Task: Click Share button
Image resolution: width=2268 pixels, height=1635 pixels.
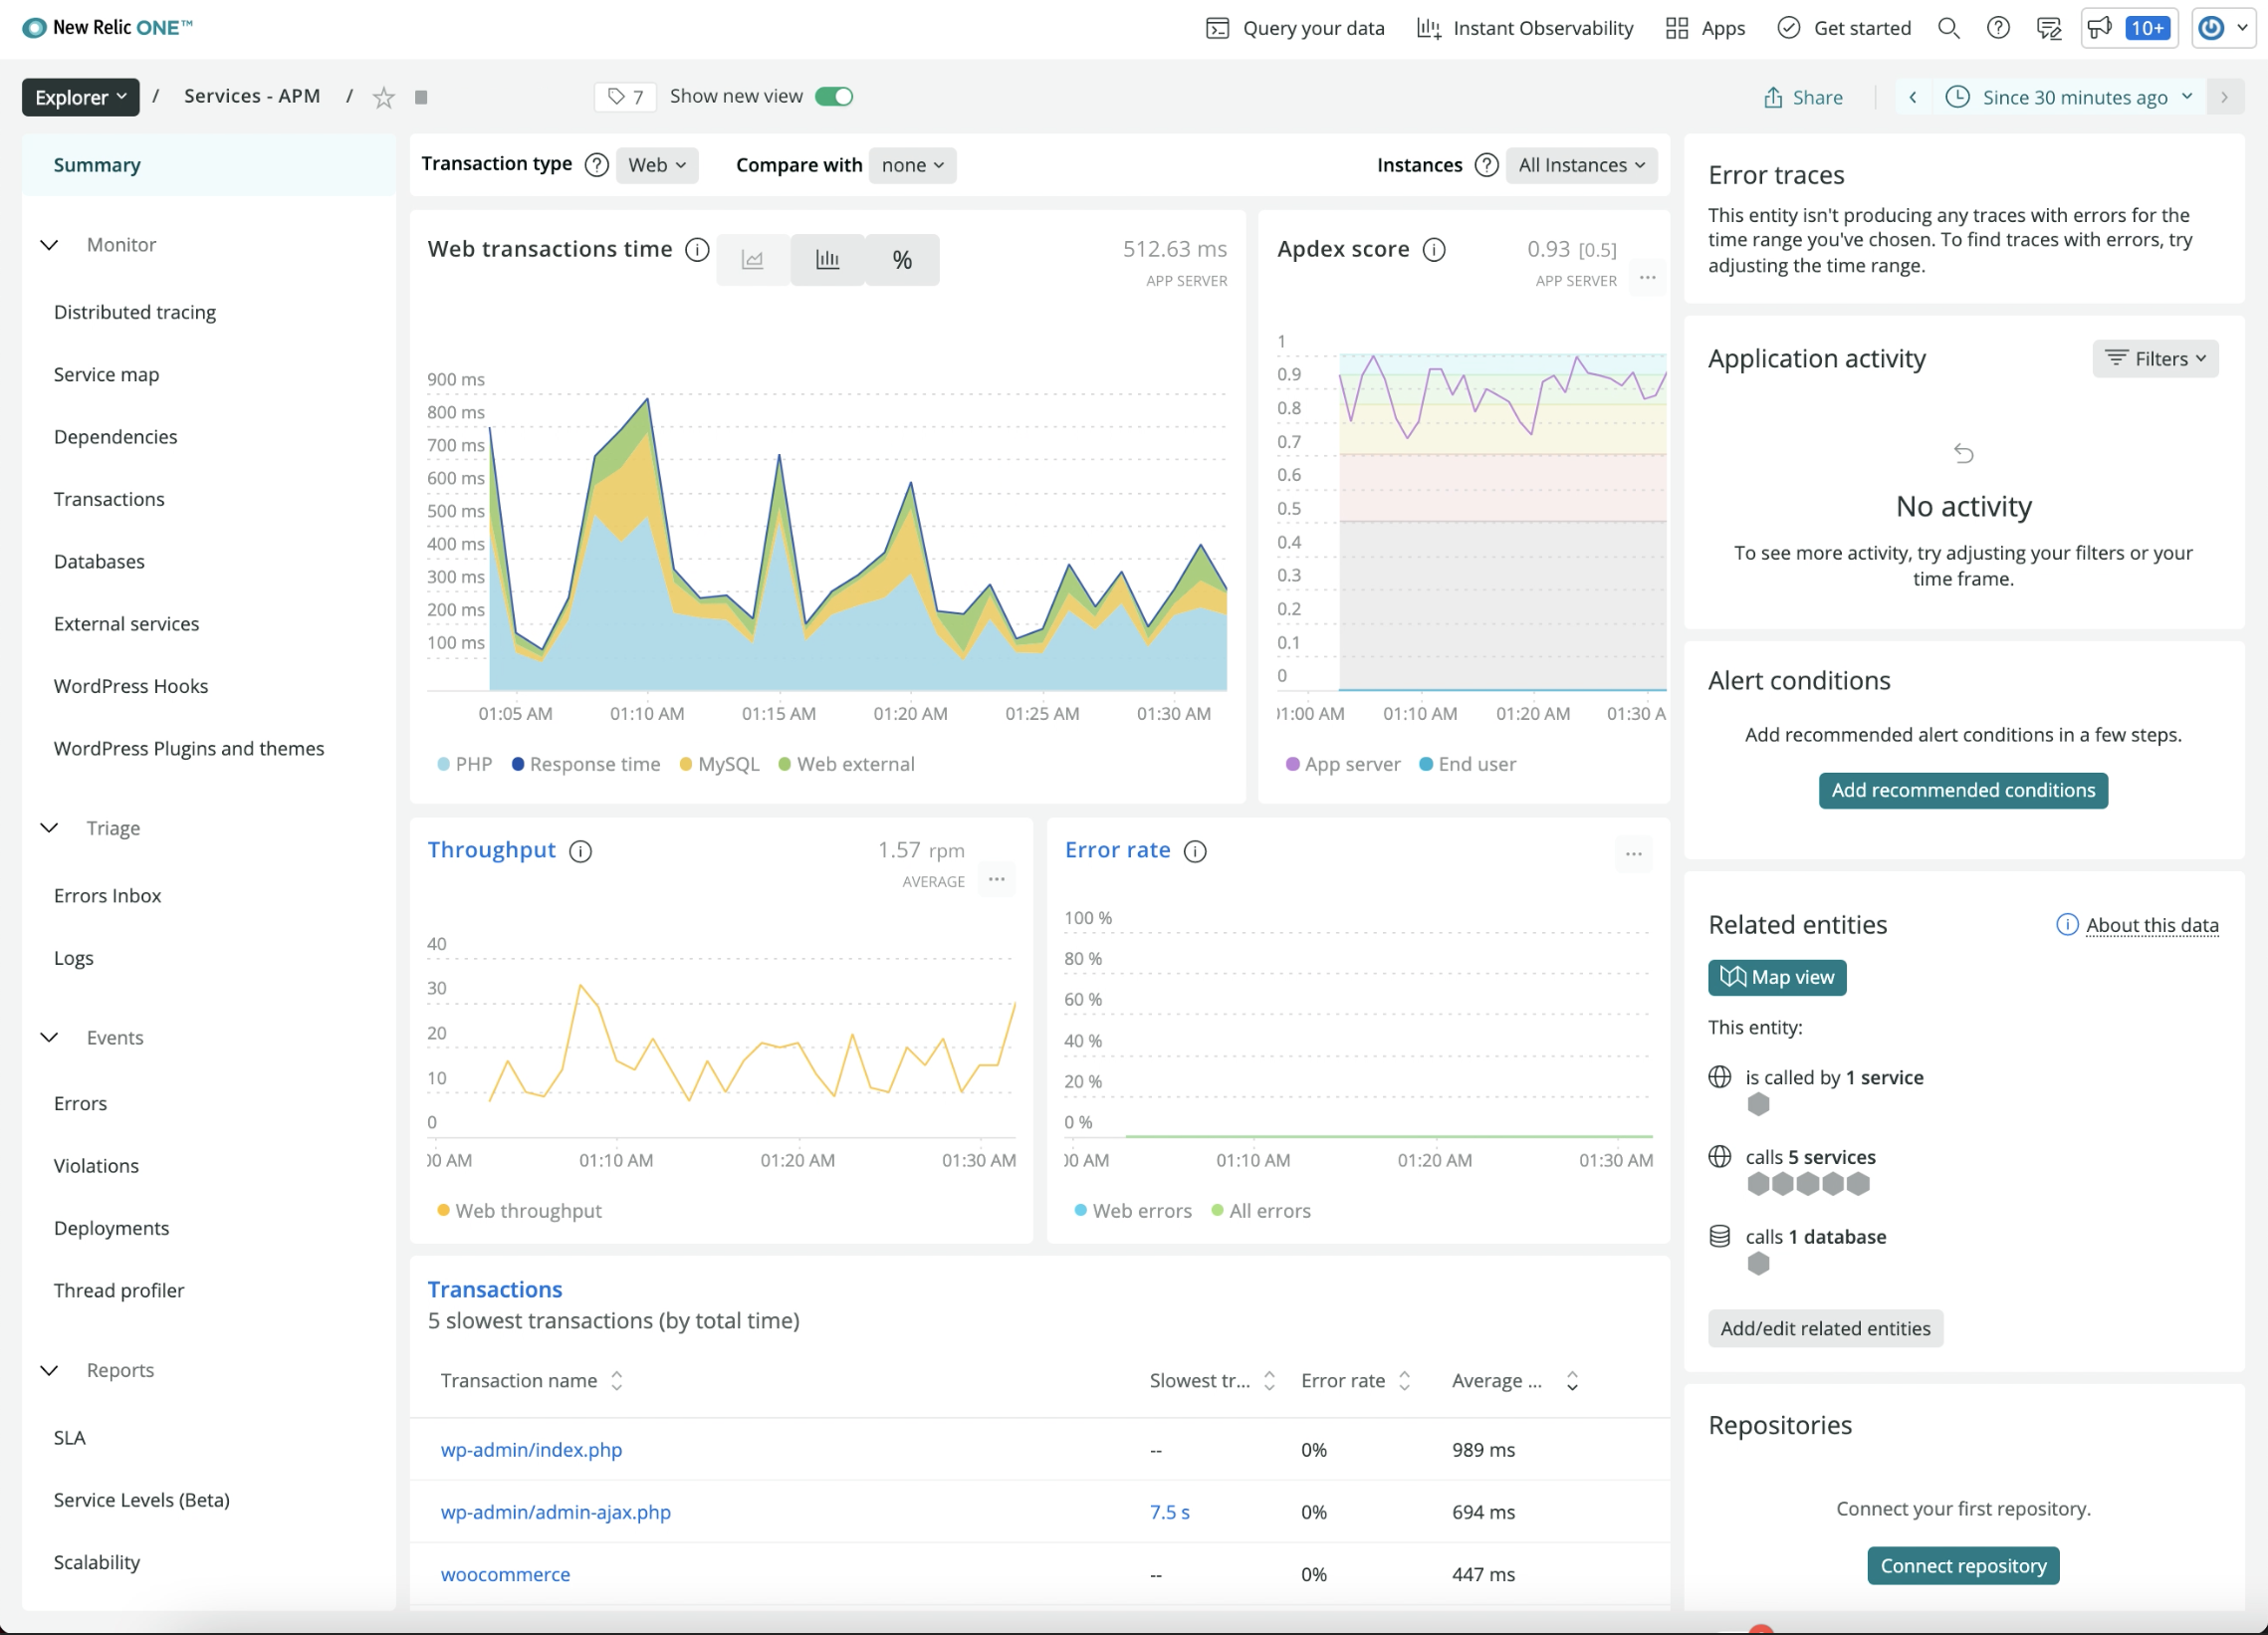Action: tap(1803, 97)
